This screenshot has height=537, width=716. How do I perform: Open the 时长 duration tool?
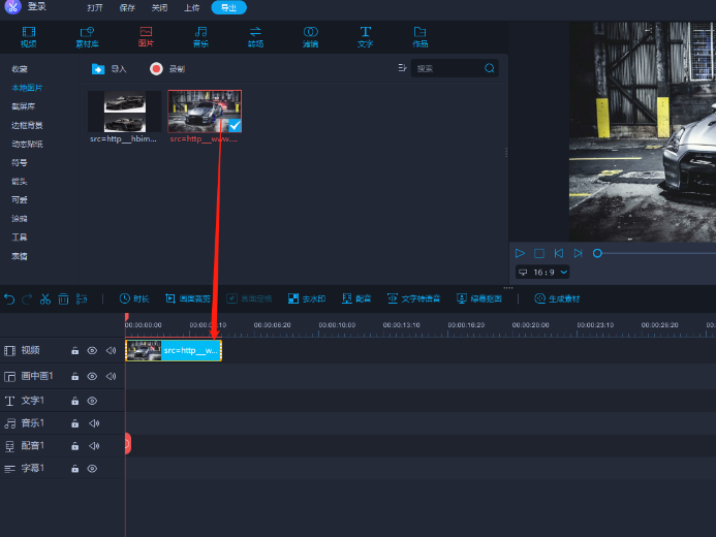point(134,299)
